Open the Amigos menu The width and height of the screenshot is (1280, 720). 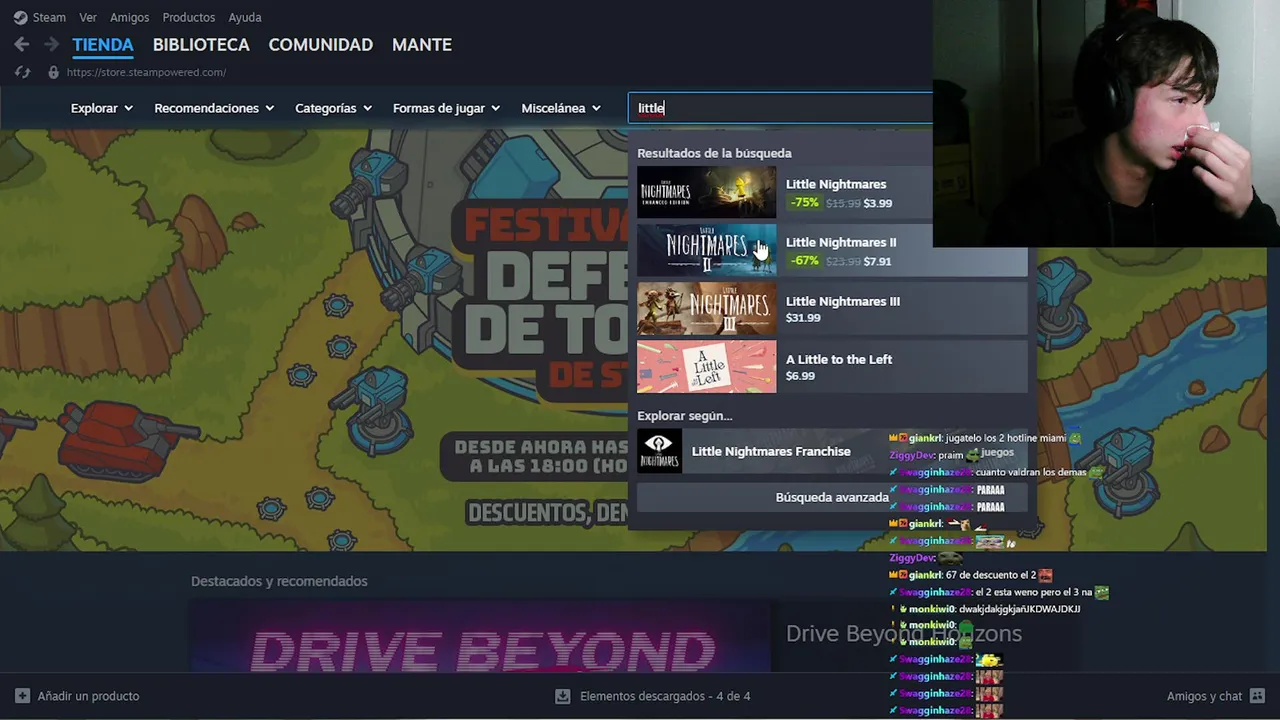130,17
